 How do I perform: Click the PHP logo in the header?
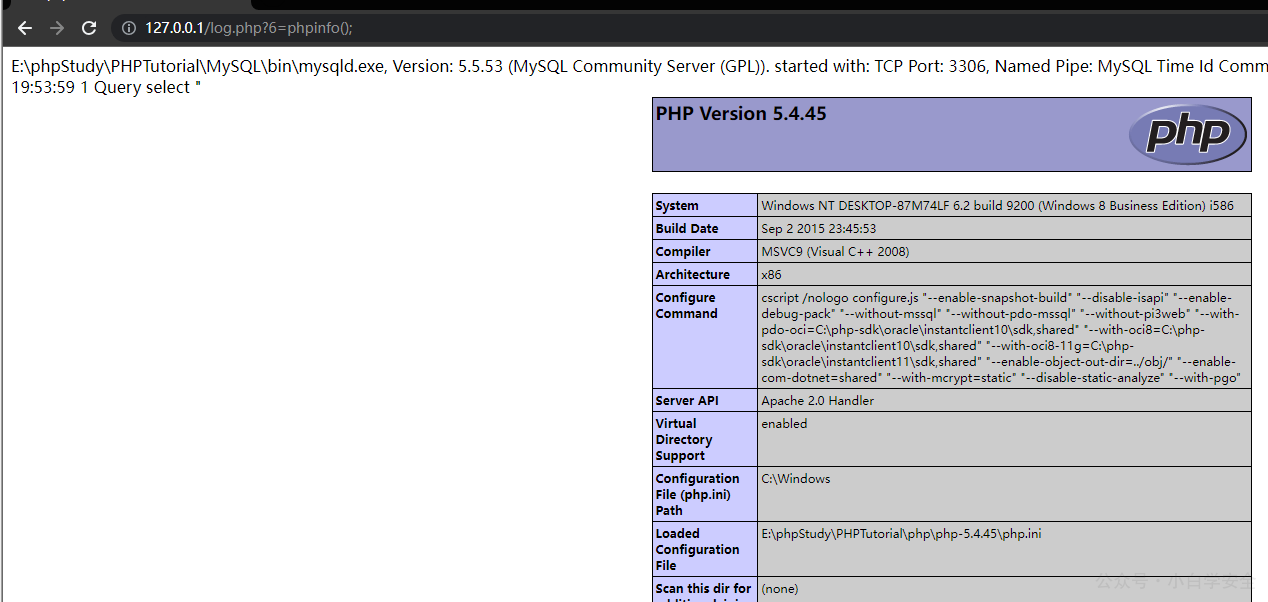click(x=1188, y=134)
